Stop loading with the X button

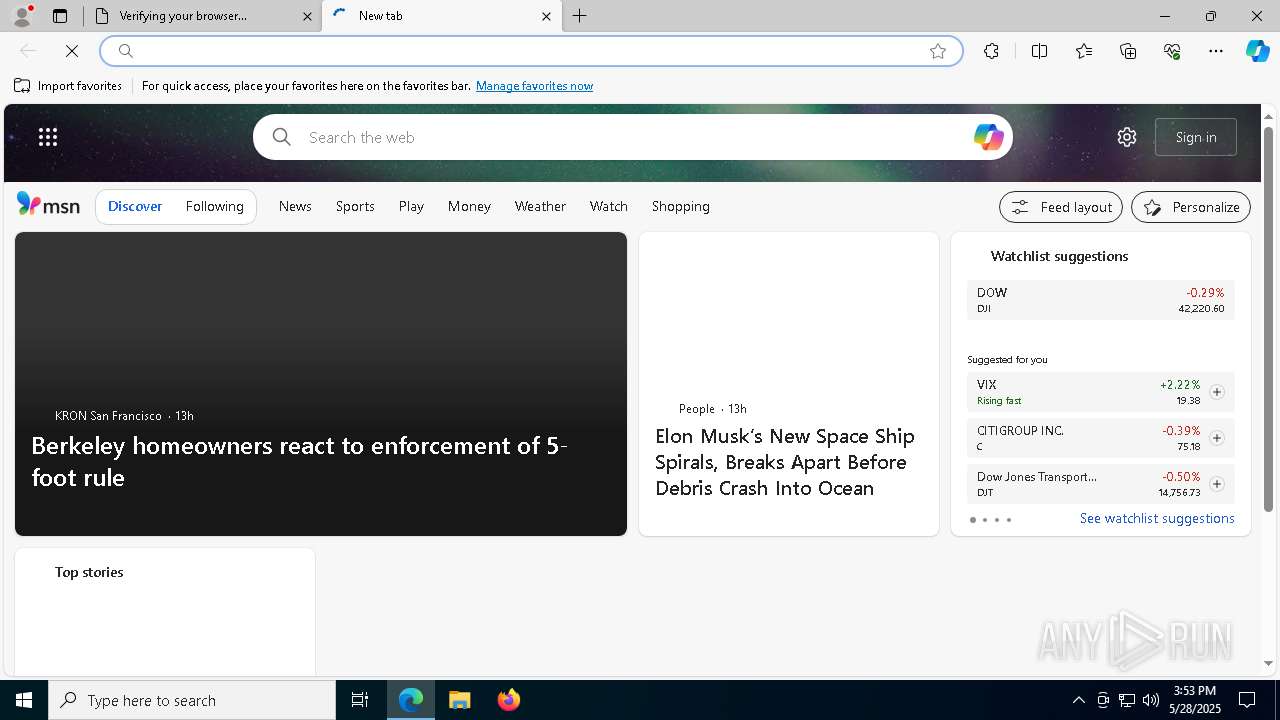[x=72, y=51]
